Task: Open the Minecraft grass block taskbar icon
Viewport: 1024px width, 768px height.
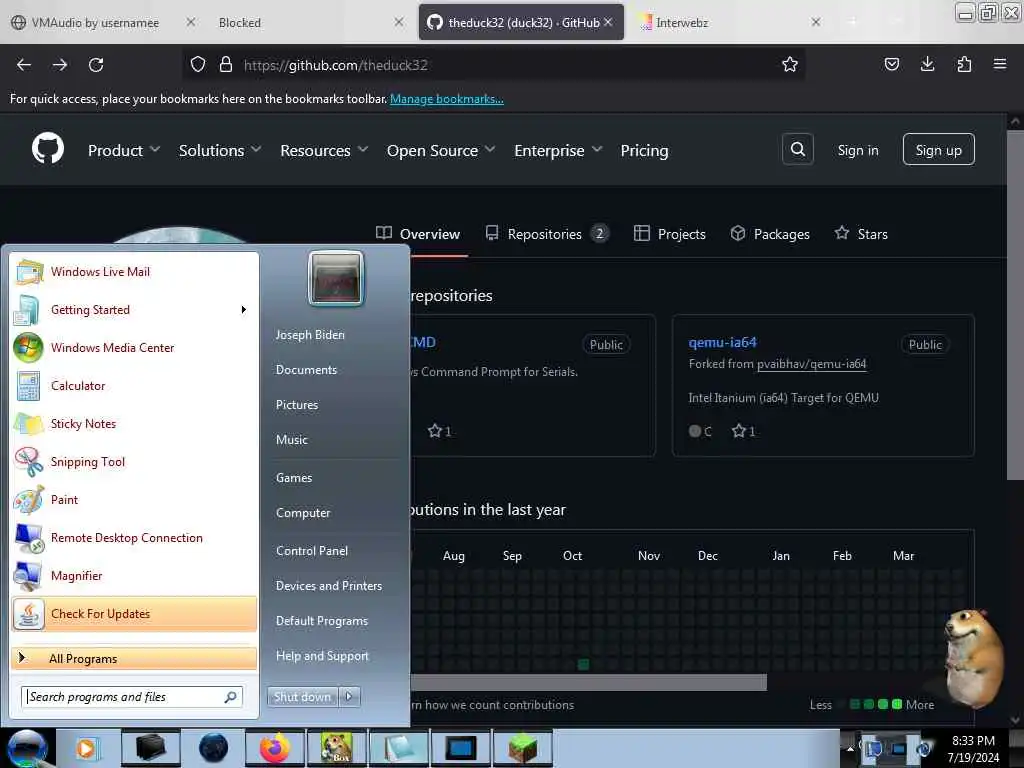Action: [x=522, y=748]
